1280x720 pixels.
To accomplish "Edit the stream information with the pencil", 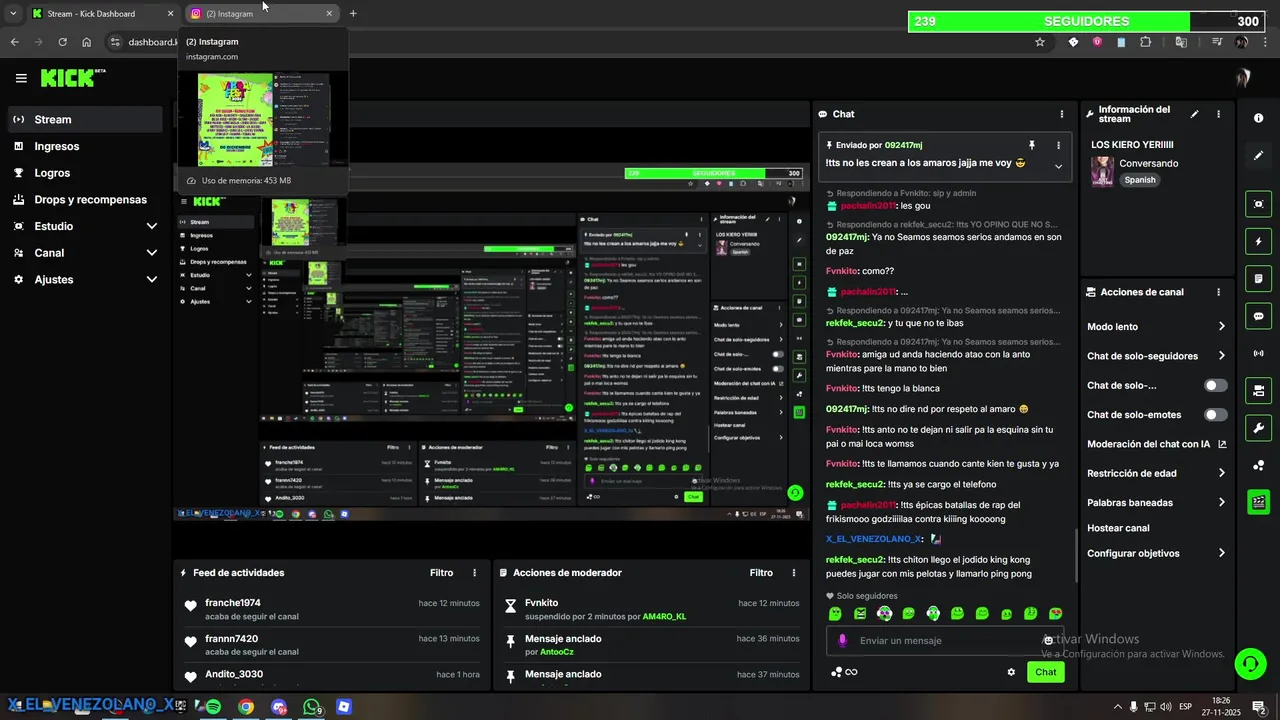I will pos(1194,114).
